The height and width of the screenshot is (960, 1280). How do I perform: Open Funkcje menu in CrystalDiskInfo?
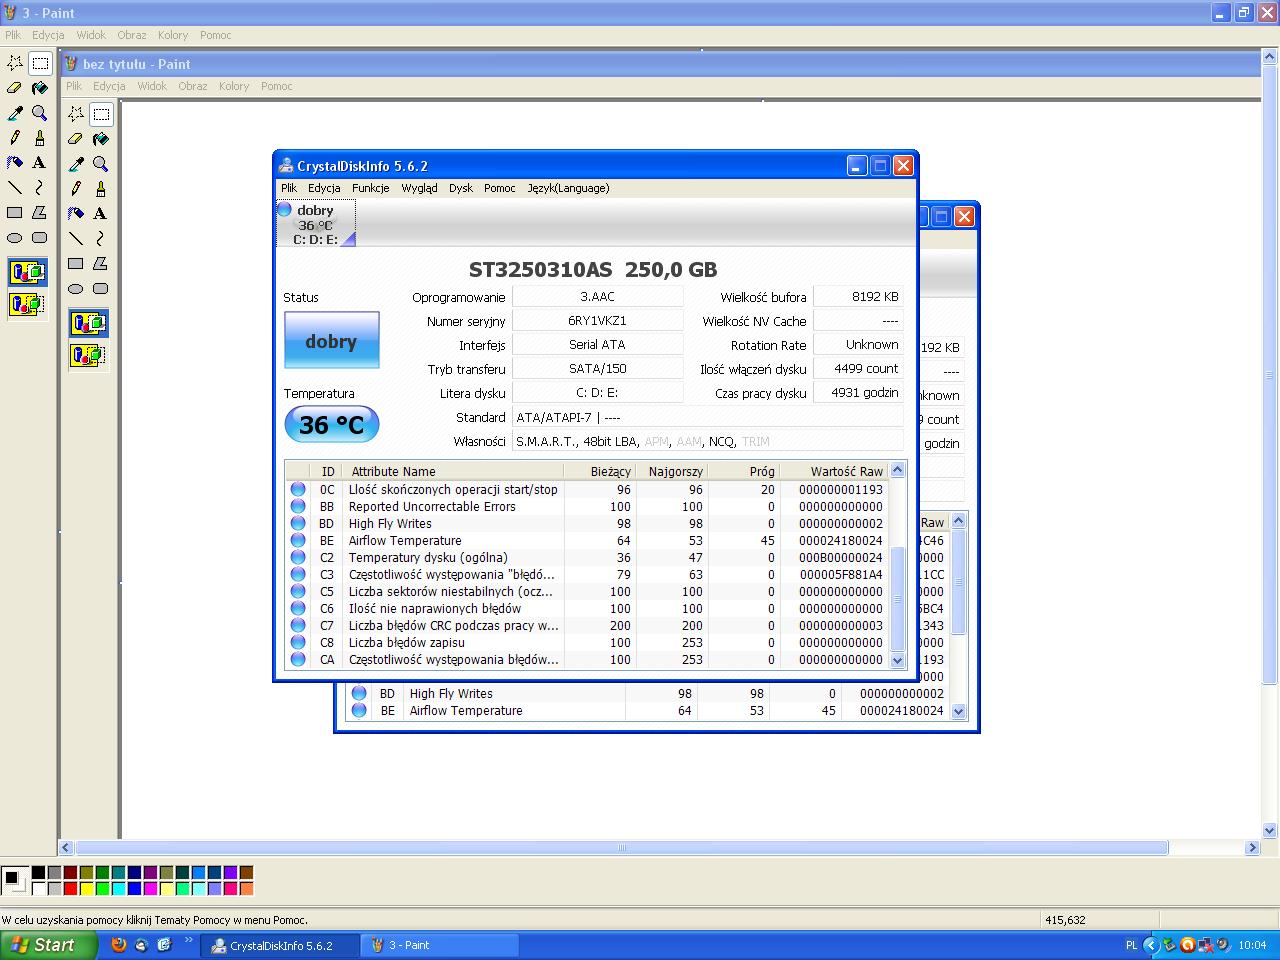(x=371, y=188)
